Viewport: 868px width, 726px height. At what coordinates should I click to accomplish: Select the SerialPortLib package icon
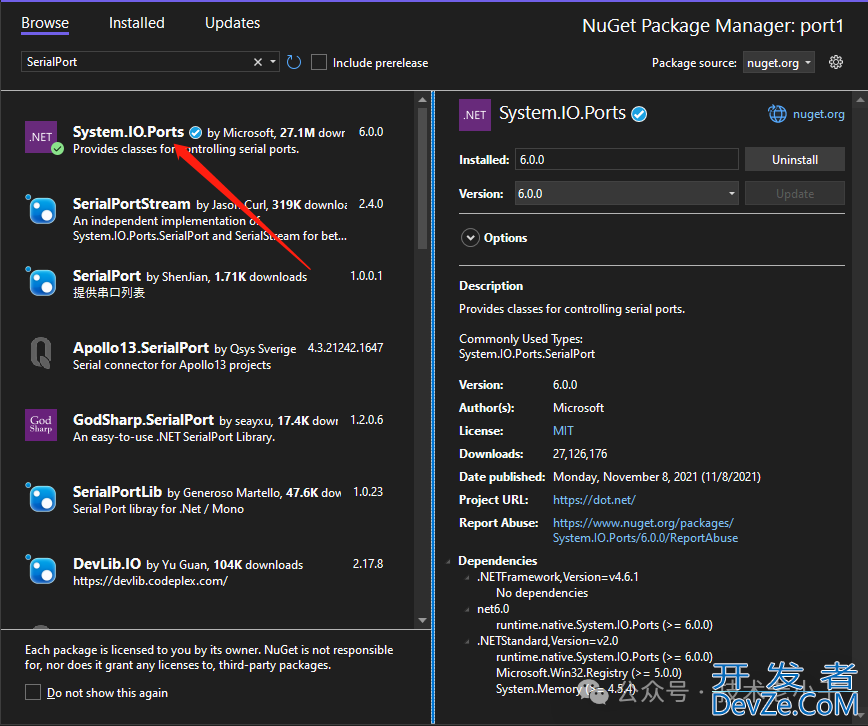(x=41, y=497)
